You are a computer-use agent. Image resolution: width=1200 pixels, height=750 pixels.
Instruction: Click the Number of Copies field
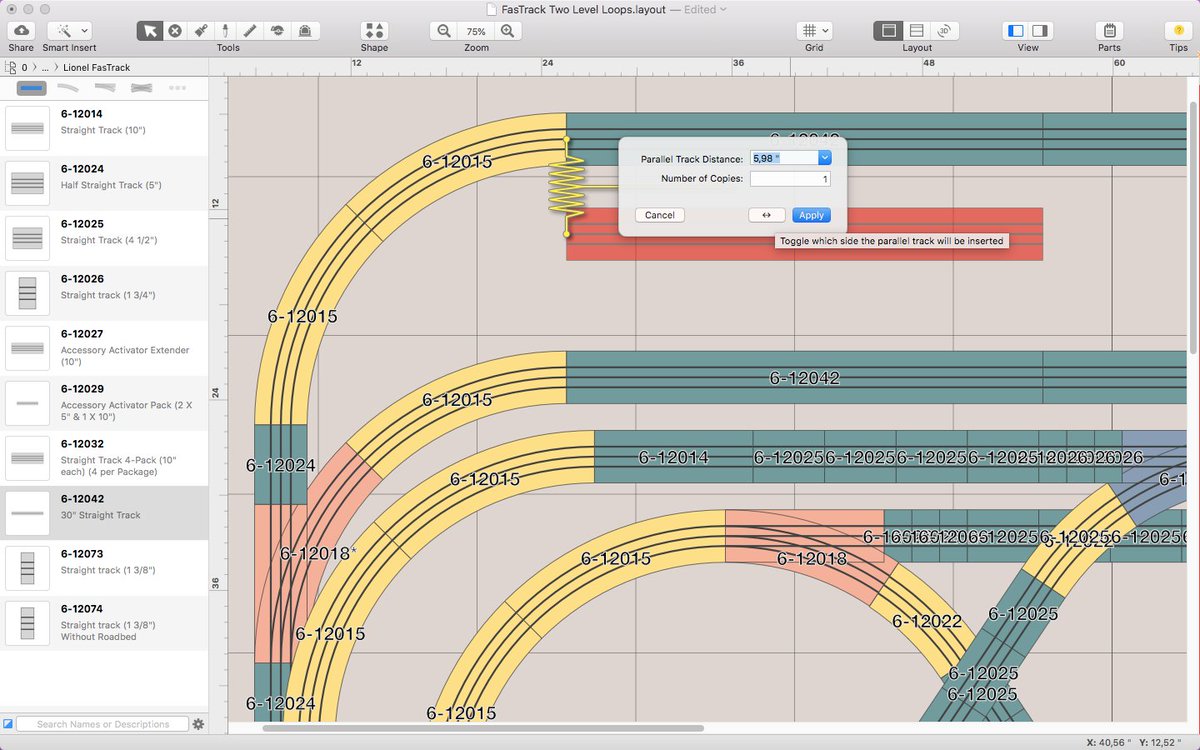pyautogui.click(x=790, y=179)
